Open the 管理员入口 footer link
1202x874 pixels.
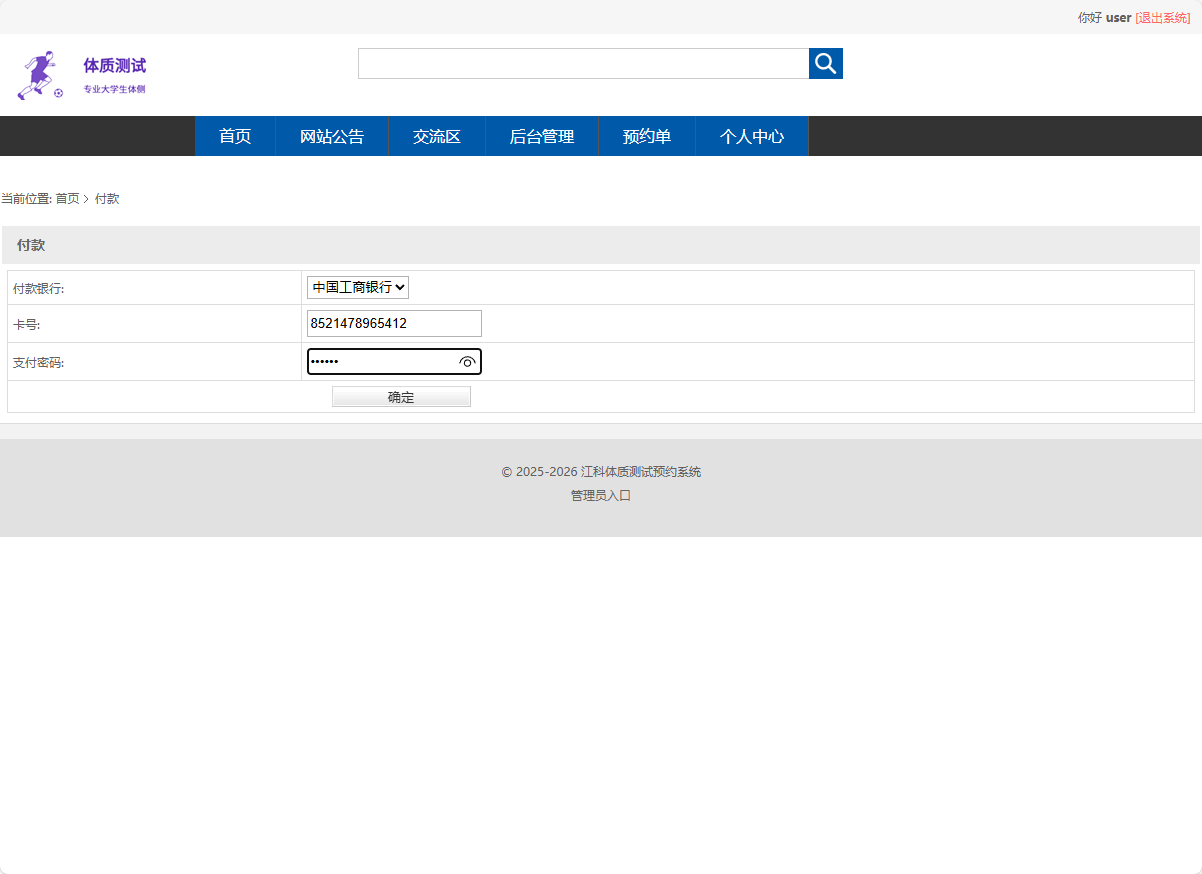(x=601, y=495)
